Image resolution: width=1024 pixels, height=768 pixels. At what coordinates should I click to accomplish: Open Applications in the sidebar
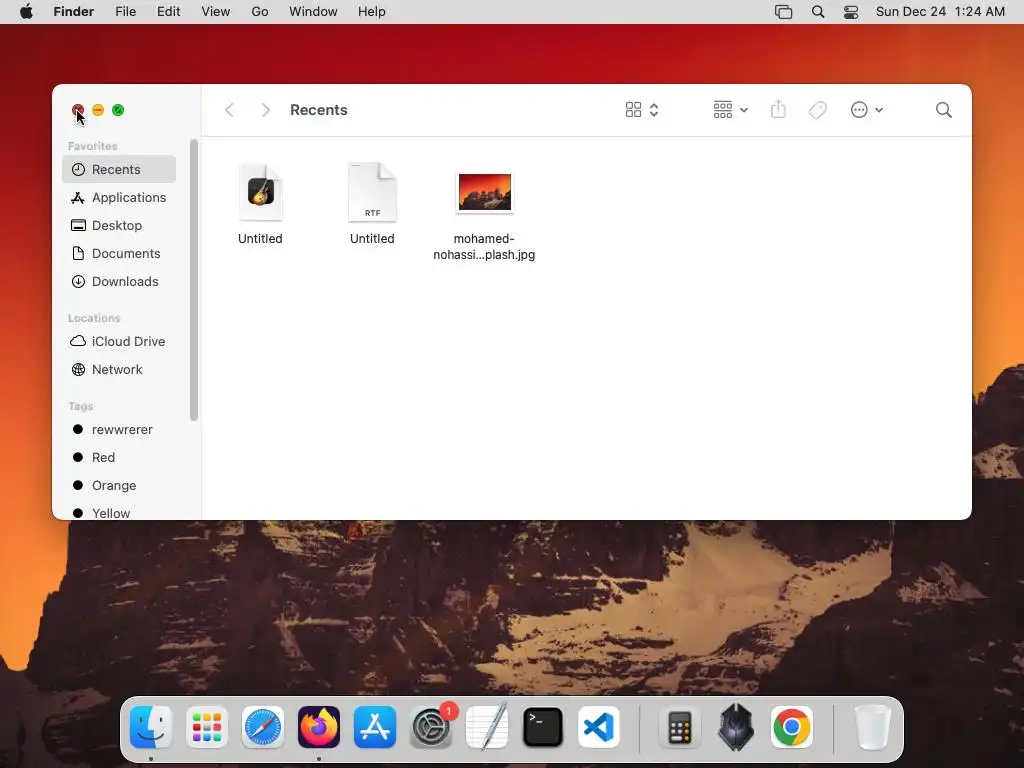[x=119, y=197]
